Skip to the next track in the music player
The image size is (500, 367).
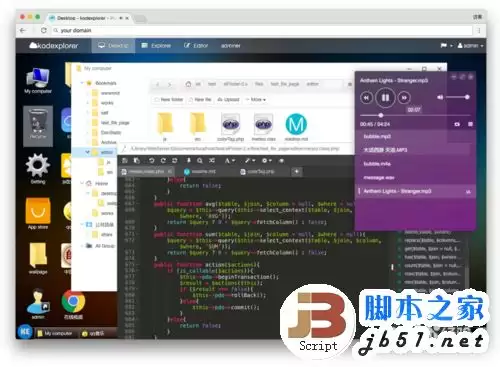404,97
